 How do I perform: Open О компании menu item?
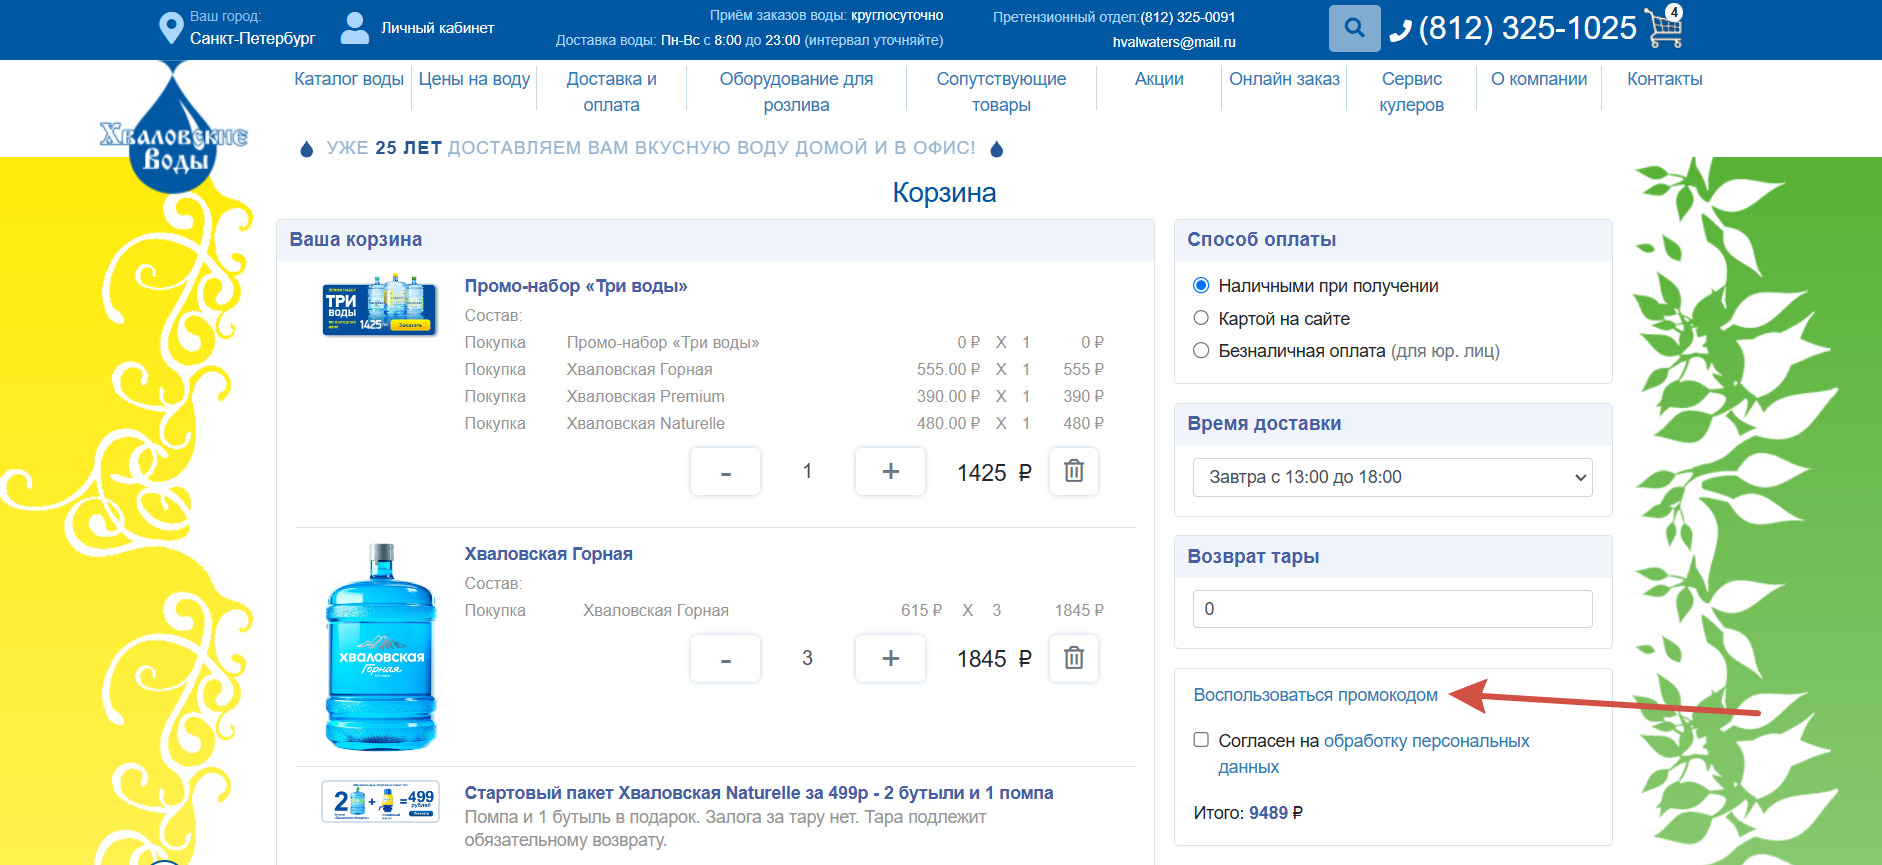1539,79
